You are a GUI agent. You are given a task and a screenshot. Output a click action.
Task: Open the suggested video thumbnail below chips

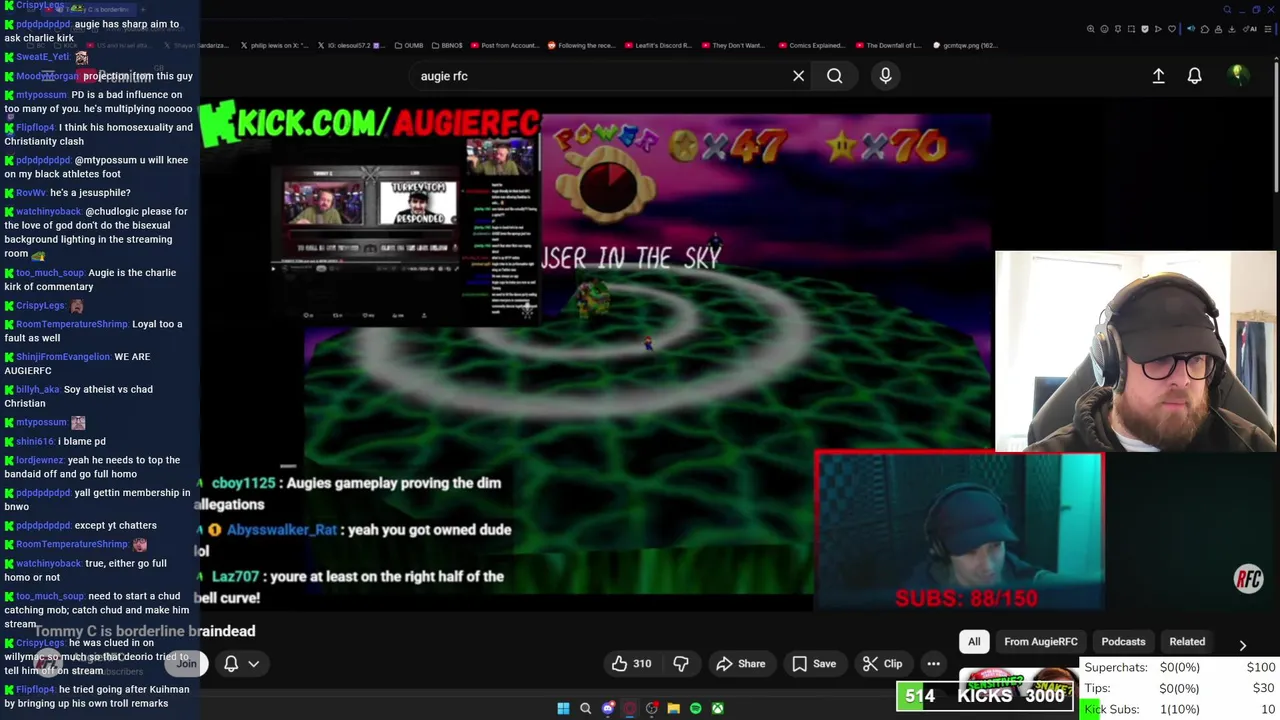click(x=1017, y=682)
